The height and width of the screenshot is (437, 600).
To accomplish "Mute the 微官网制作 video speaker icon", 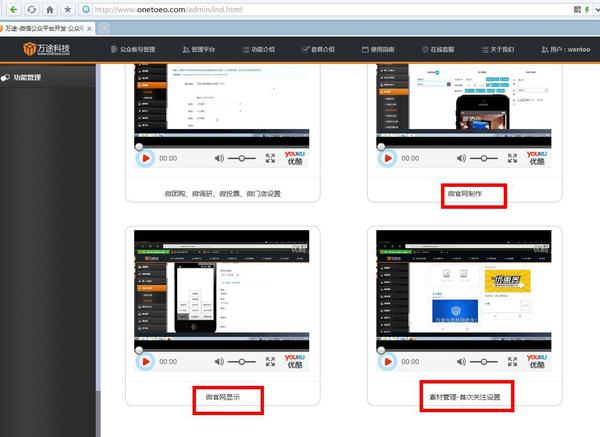I will click(461, 158).
